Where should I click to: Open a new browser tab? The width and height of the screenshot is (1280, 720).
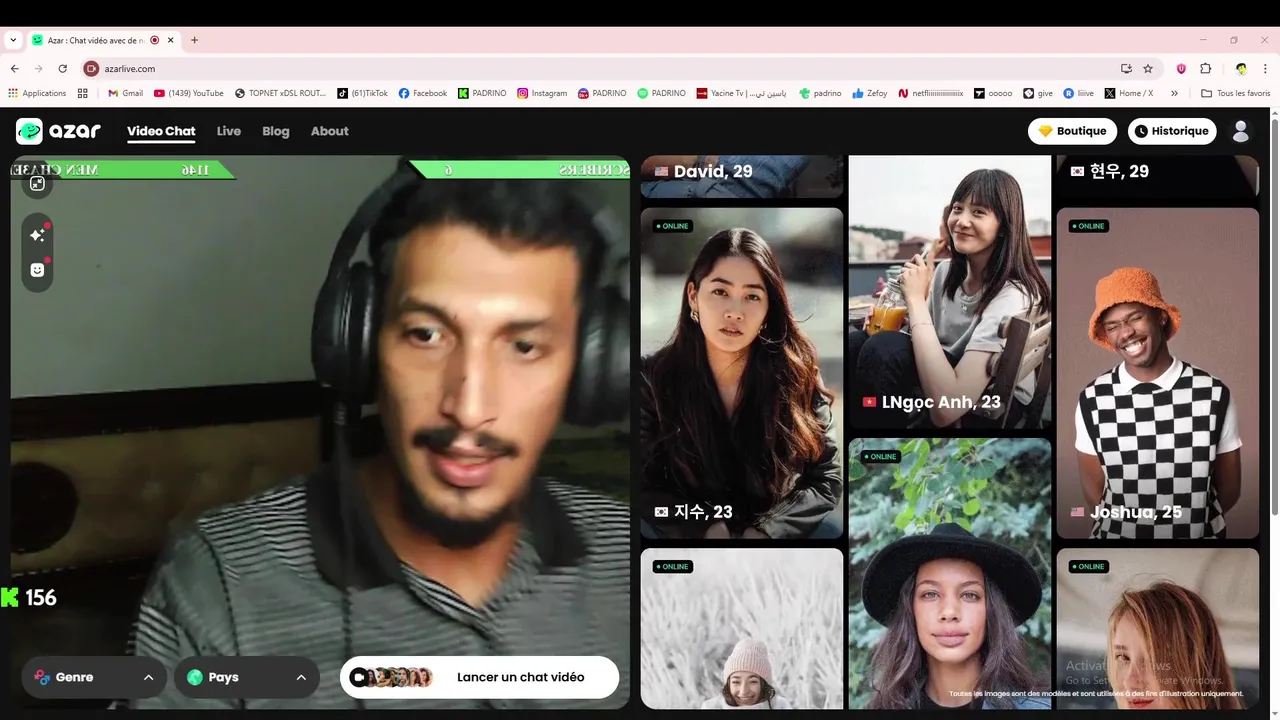click(x=194, y=40)
